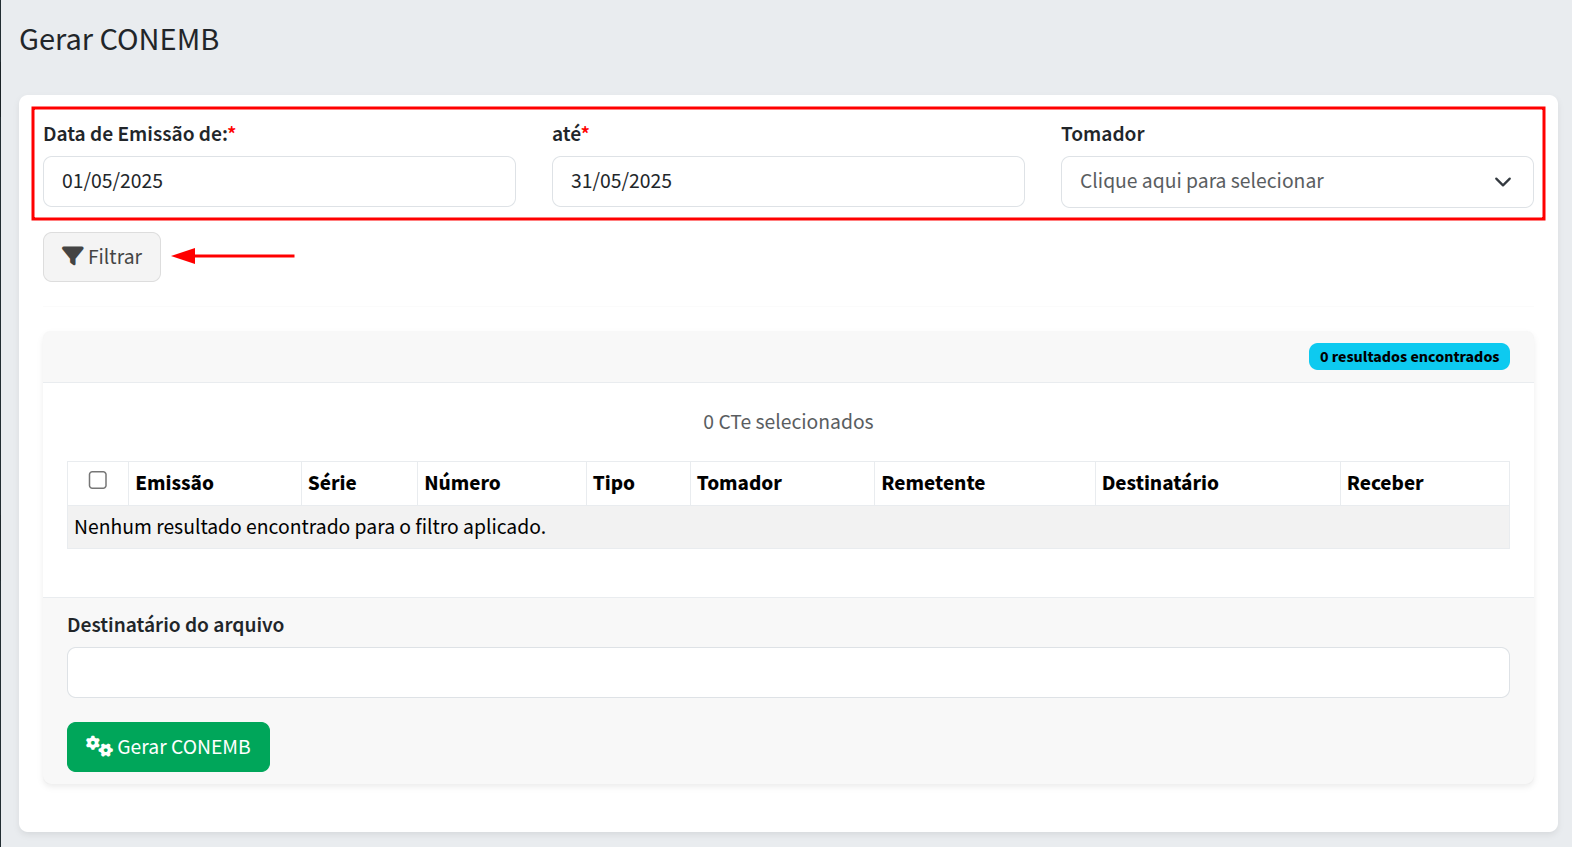Click the funnel icon on the Filtrar button
Screen dimensions: 1572x847
[x=72, y=257]
